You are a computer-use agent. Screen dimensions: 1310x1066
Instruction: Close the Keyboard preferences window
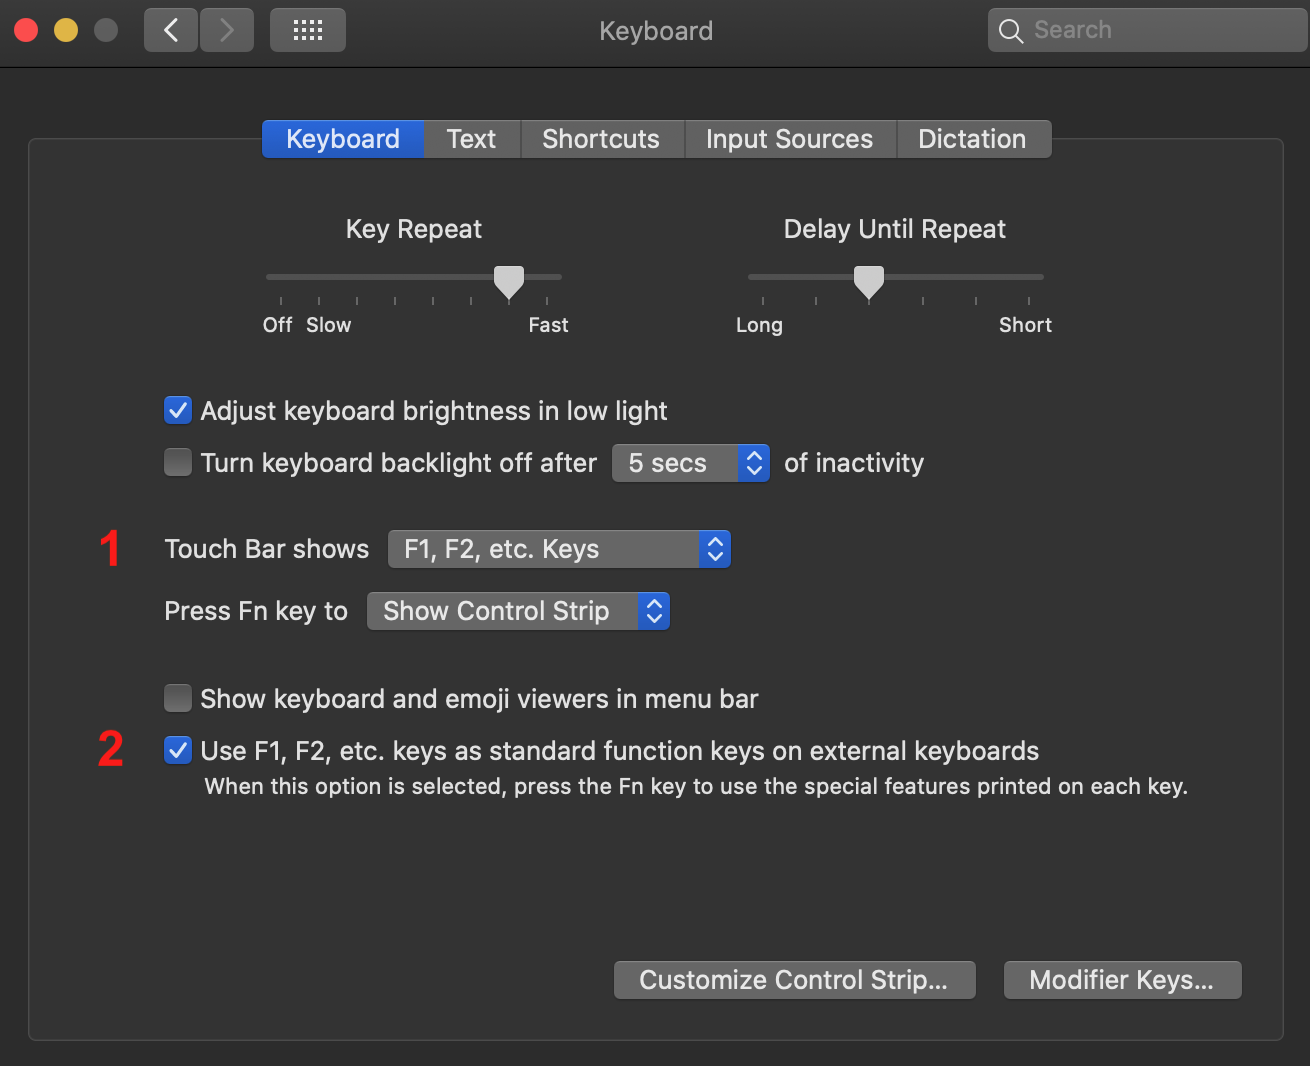(x=26, y=30)
